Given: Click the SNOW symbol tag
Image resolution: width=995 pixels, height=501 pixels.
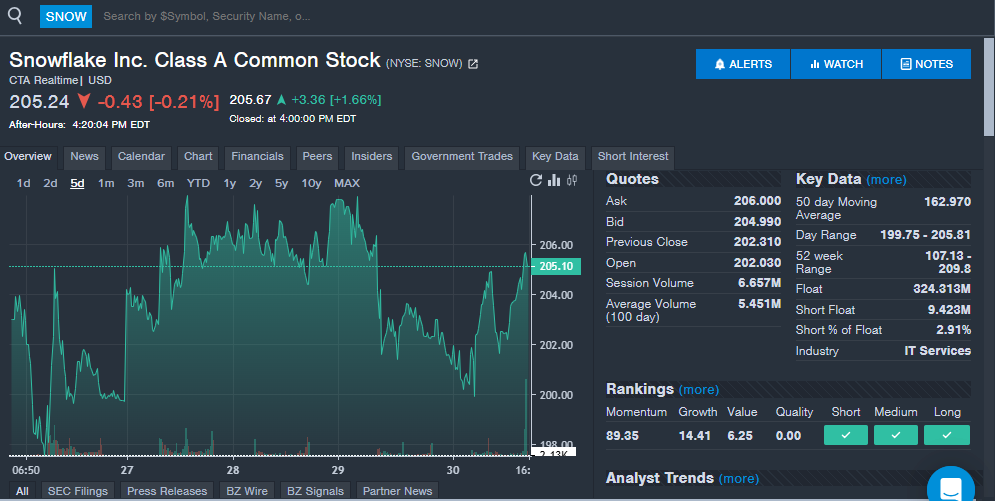Looking at the screenshot, I should (x=66, y=16).
